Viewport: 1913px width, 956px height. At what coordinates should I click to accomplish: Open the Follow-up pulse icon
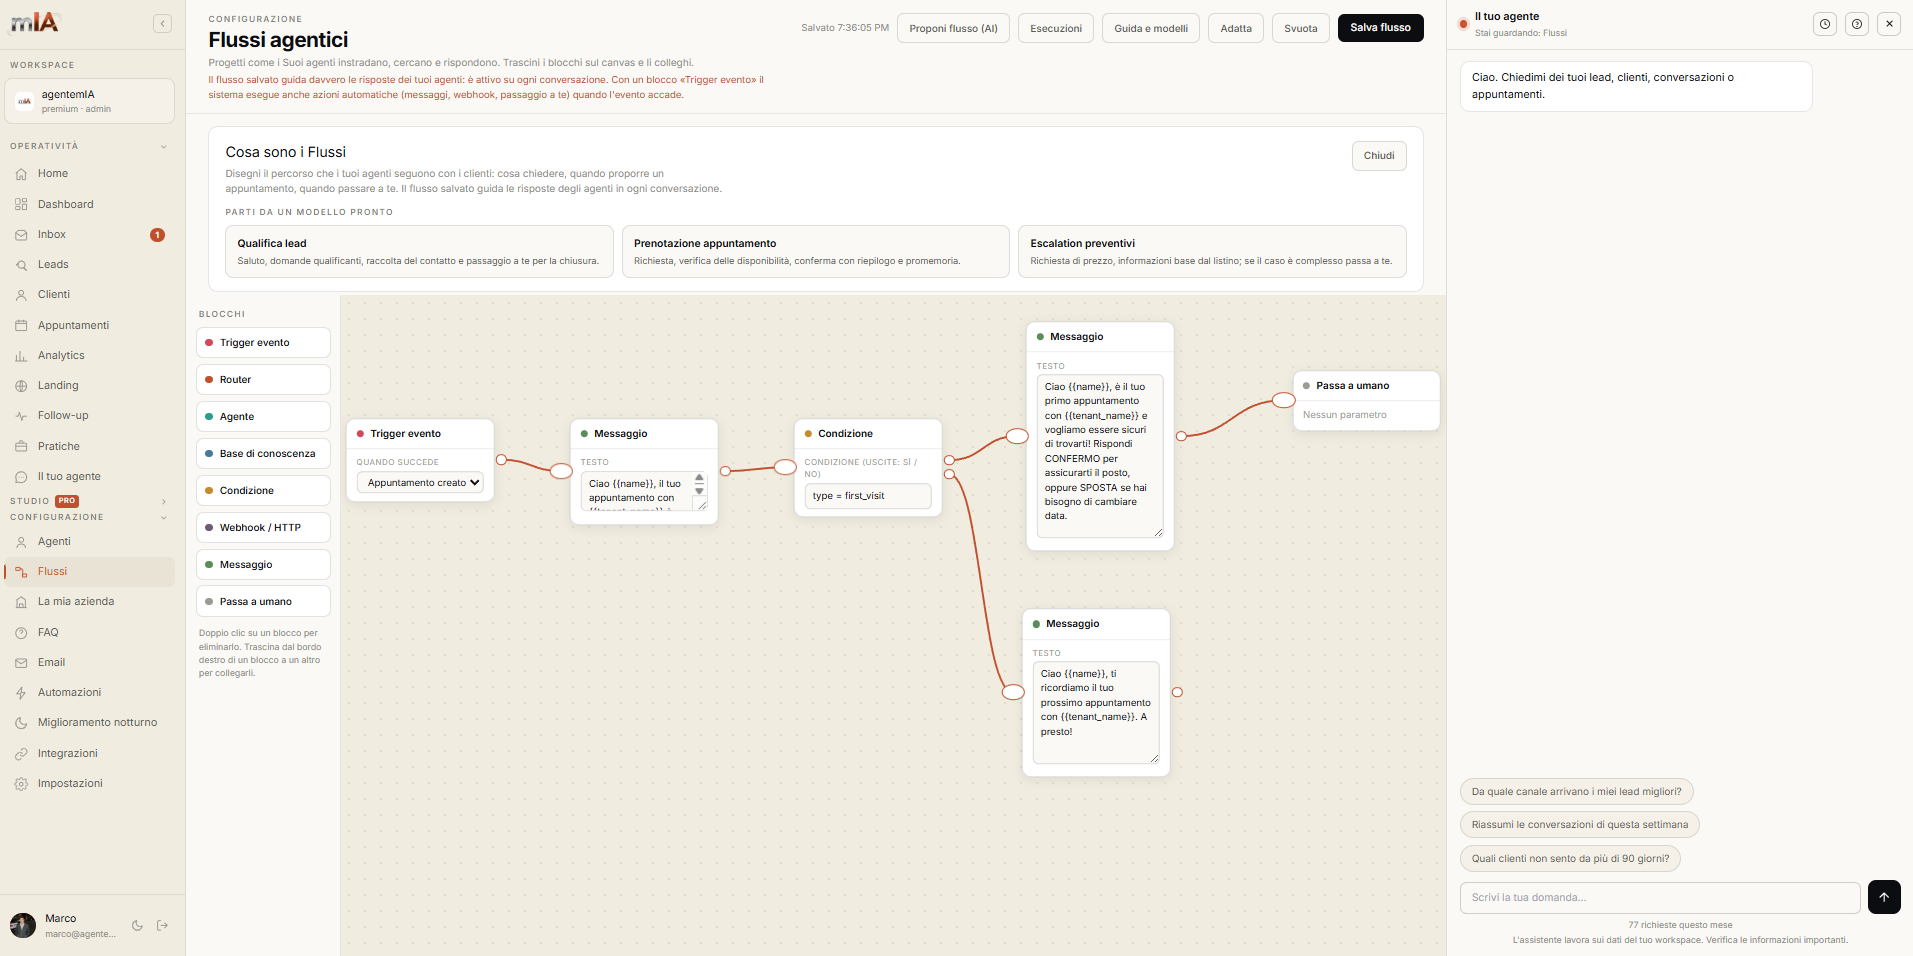tap(21, 416)
